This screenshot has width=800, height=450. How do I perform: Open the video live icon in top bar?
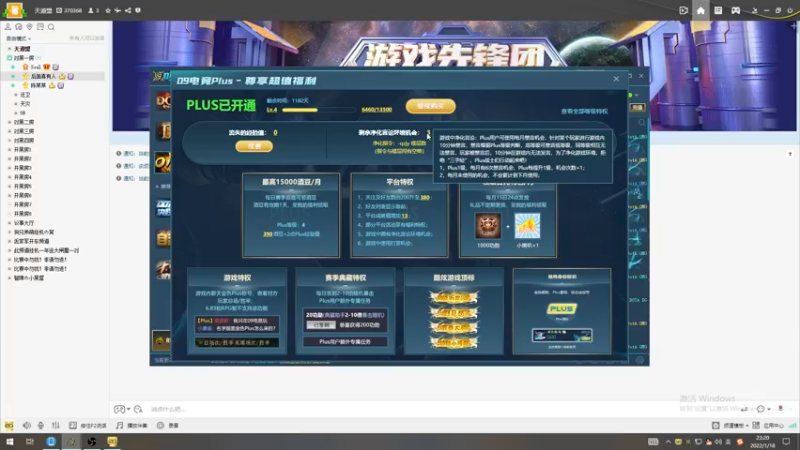point(684,10)
